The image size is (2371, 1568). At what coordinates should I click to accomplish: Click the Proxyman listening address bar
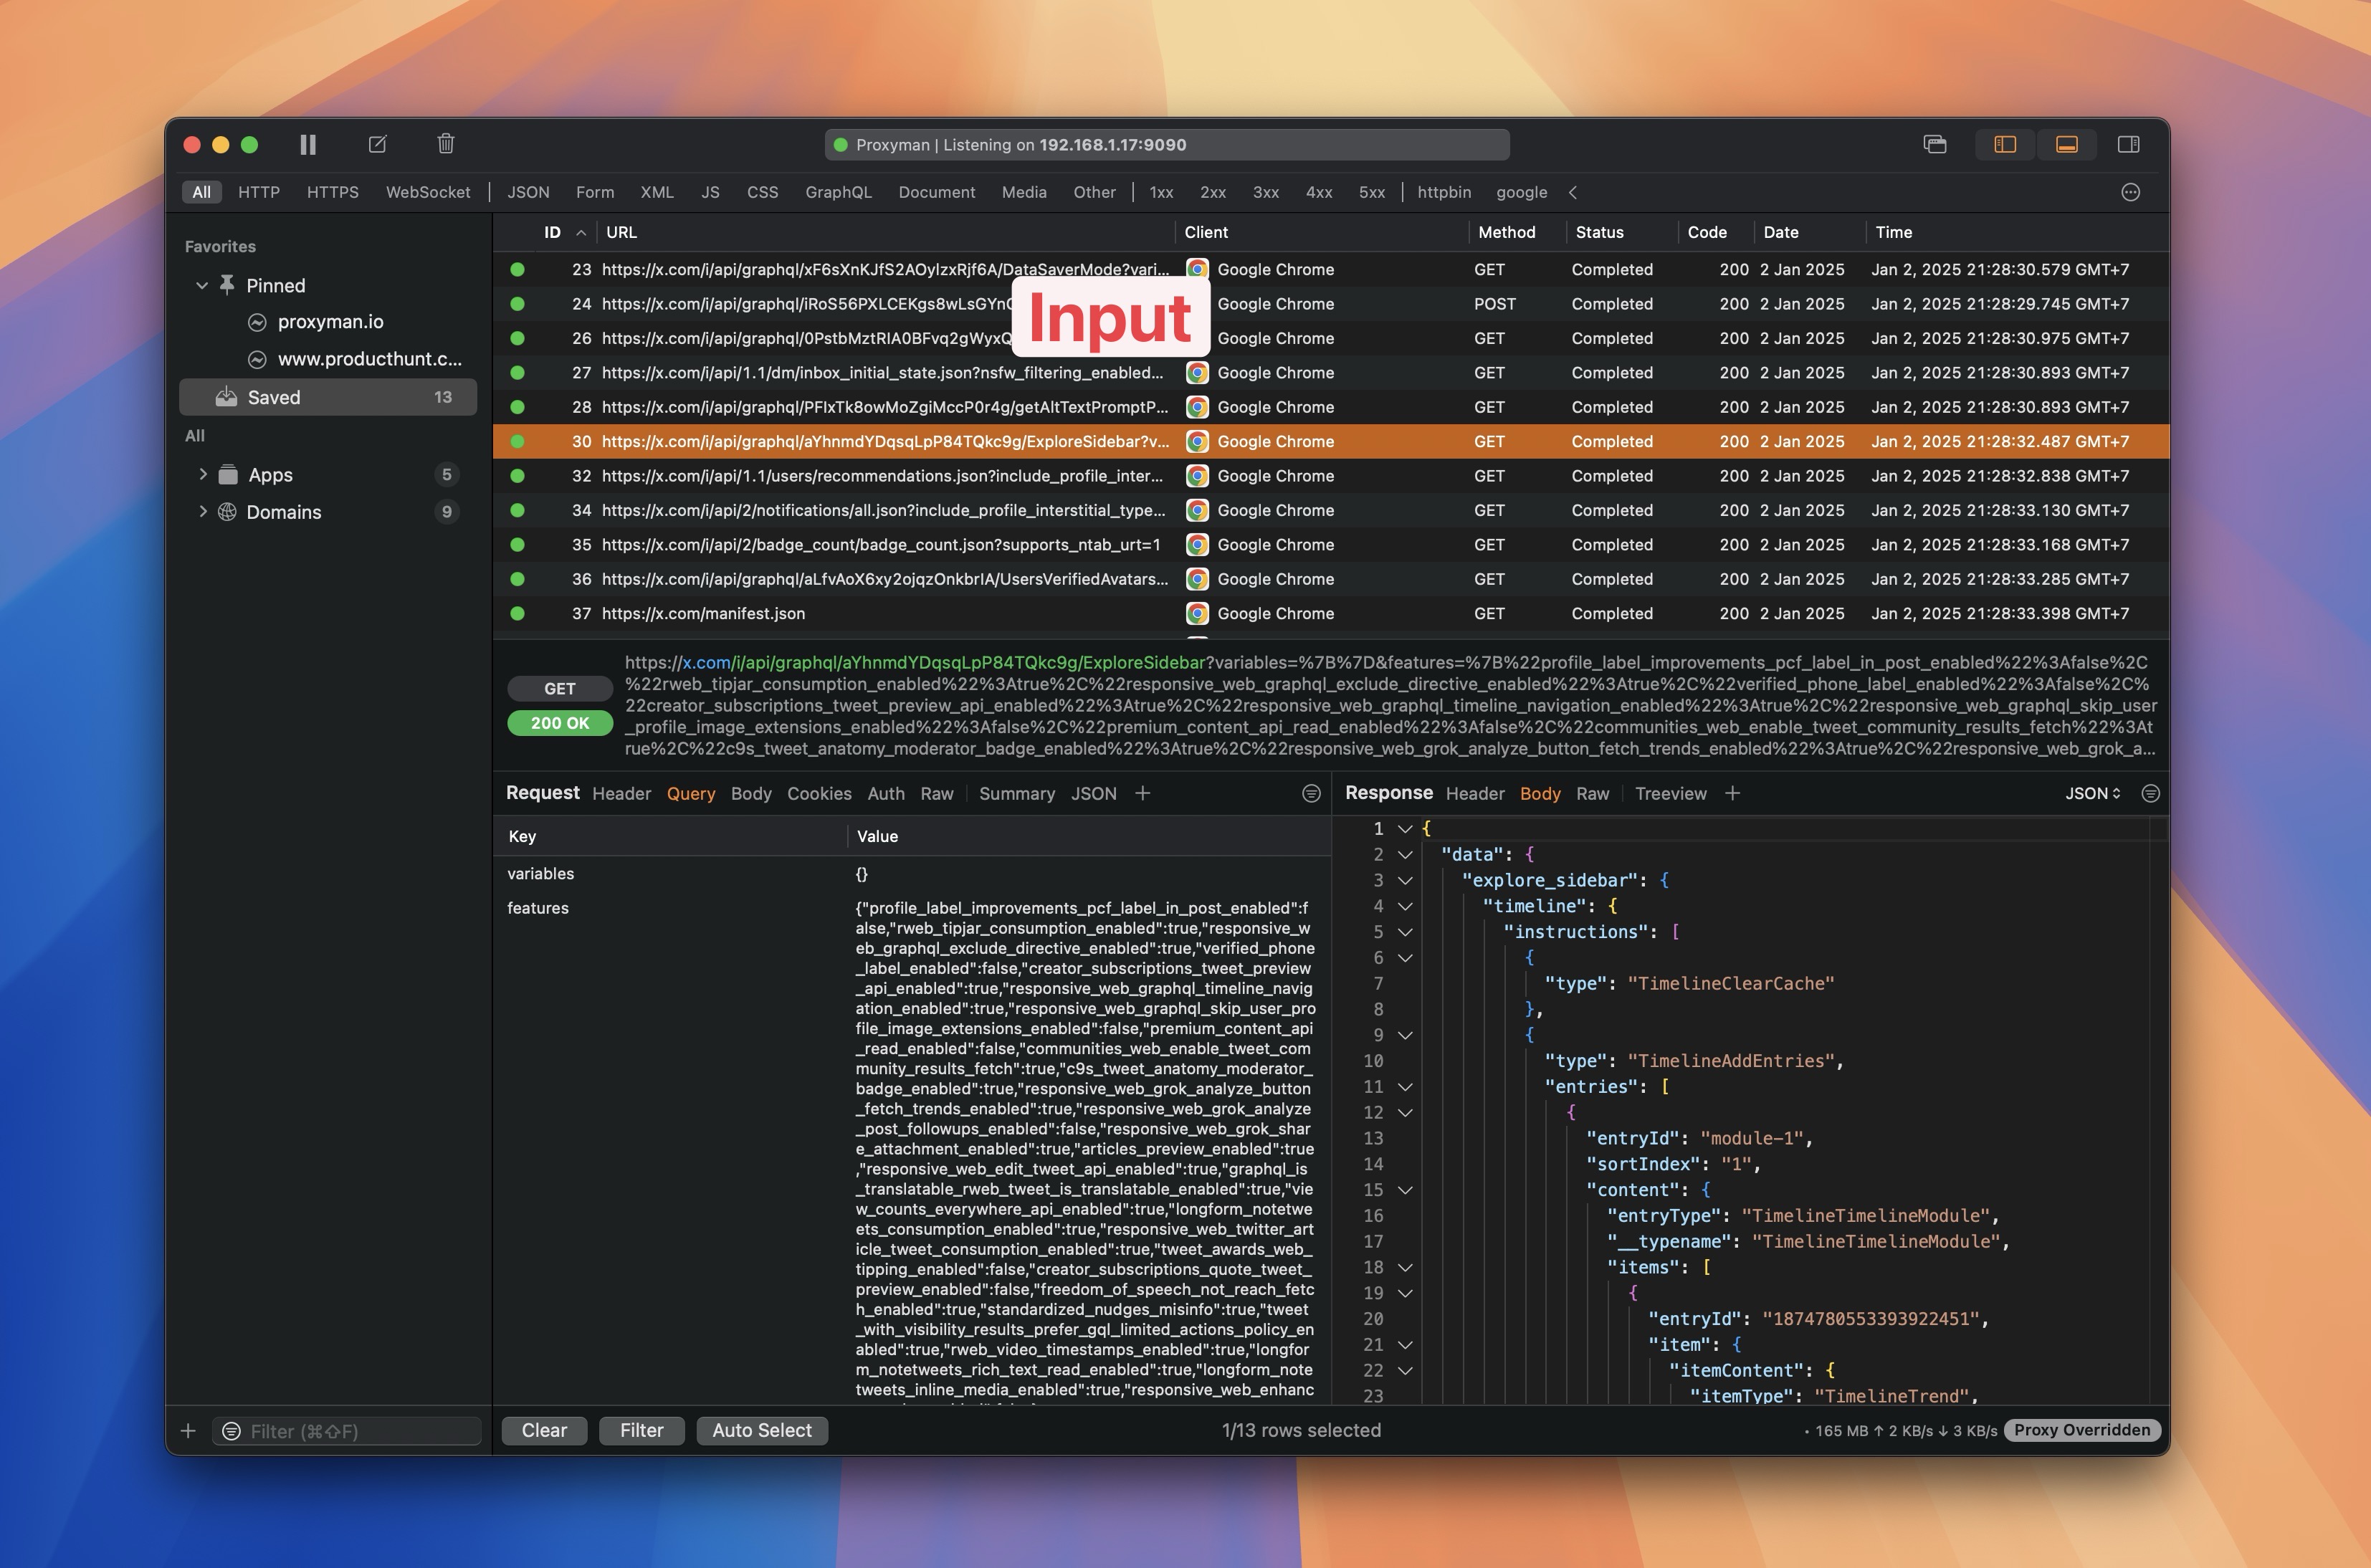(x=1167, y=145)
